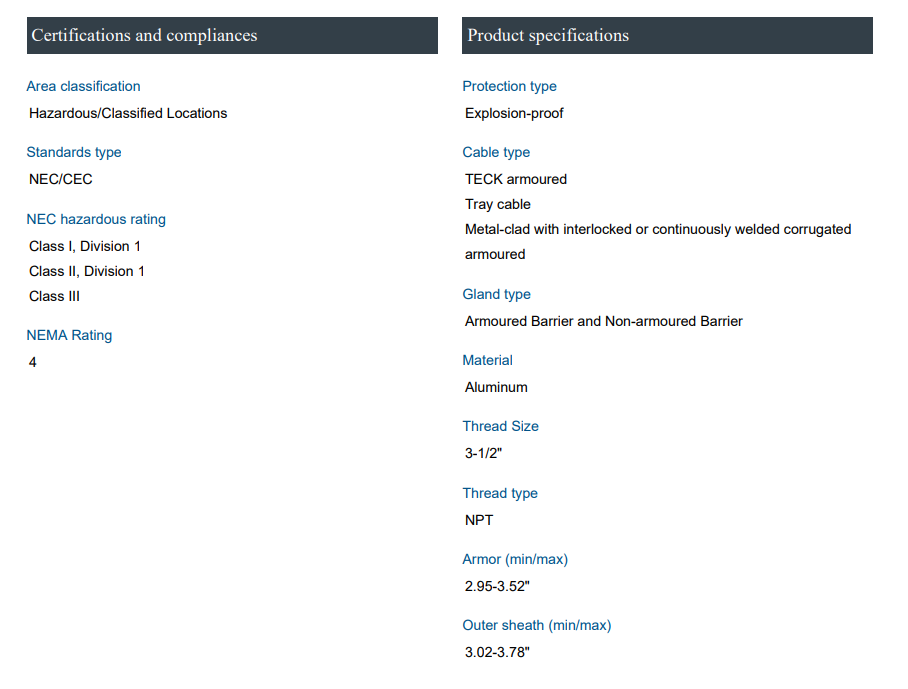Click the Certifications and compliances header
The height and width of the screenshot is (689, 908).
tap(145, 36)
